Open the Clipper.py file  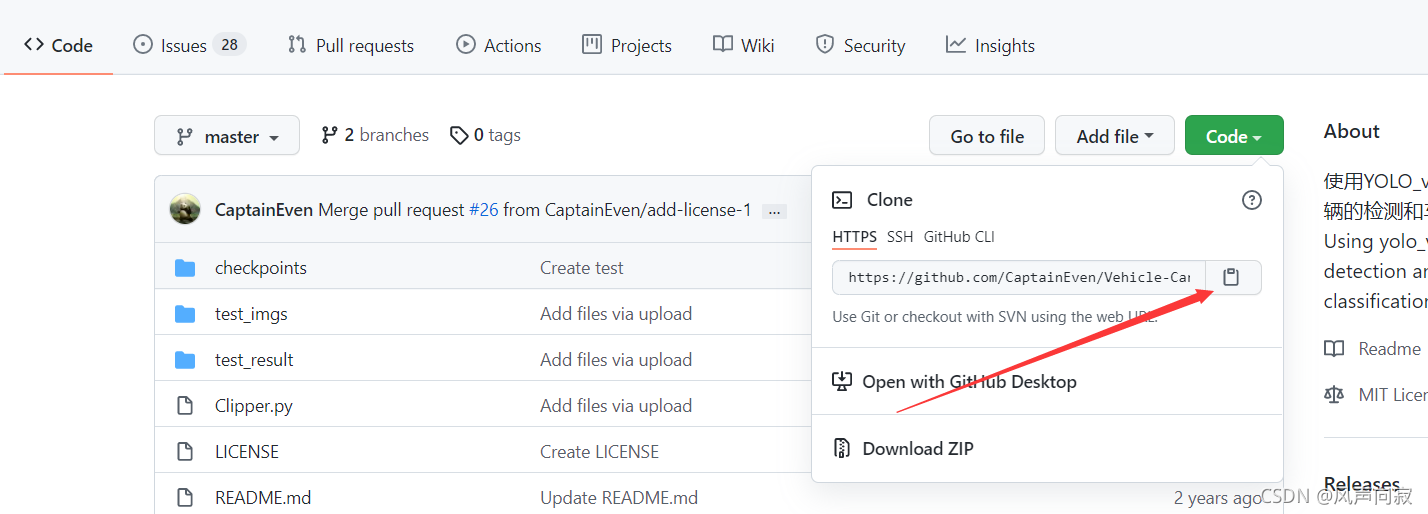tap(254, 406)
